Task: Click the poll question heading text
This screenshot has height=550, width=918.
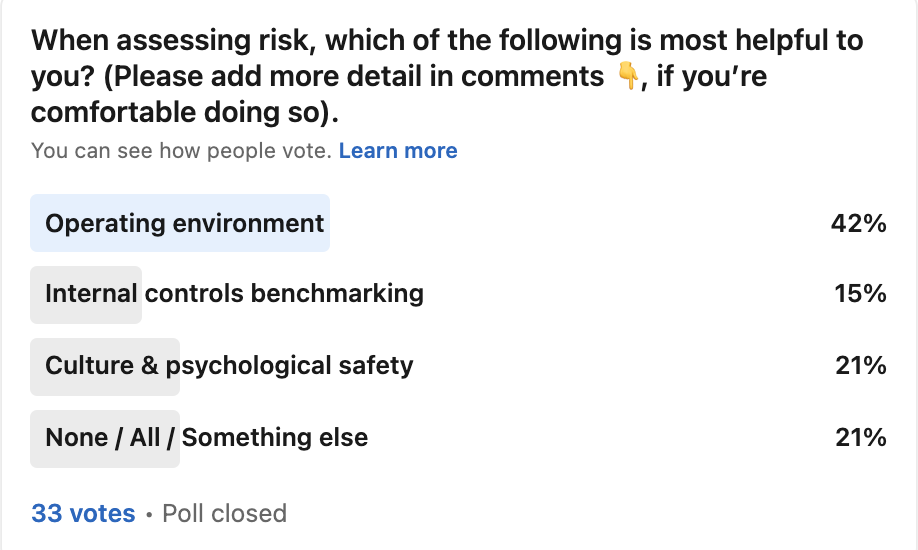Action: click(447, 76)
